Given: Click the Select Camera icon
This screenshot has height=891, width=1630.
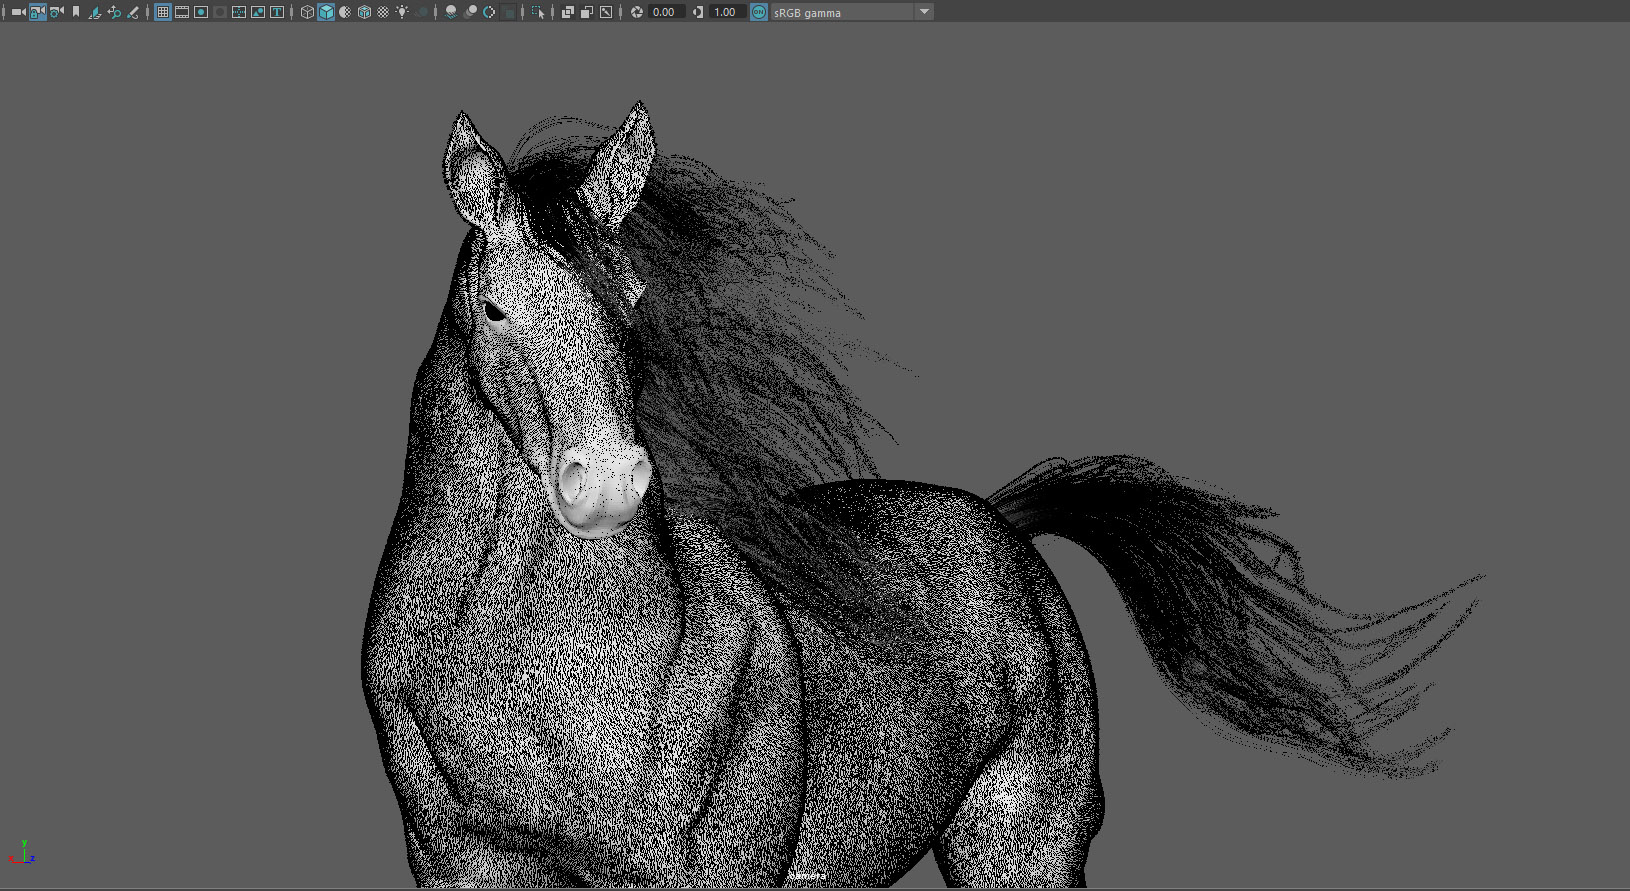Looking at the screenshot, I should [x=18, y=12].
